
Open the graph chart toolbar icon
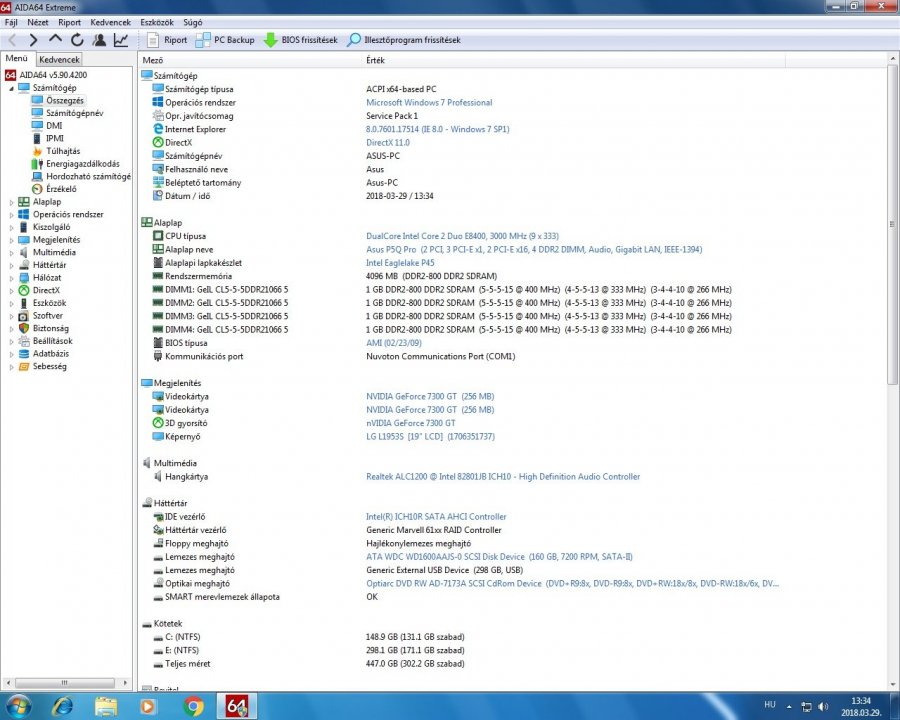coord(121,40)
